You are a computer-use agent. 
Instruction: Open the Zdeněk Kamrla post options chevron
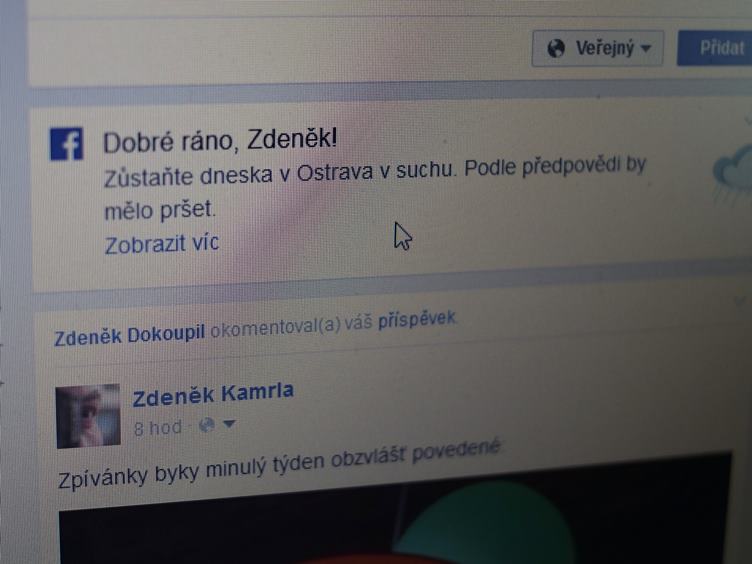point(740,301)
